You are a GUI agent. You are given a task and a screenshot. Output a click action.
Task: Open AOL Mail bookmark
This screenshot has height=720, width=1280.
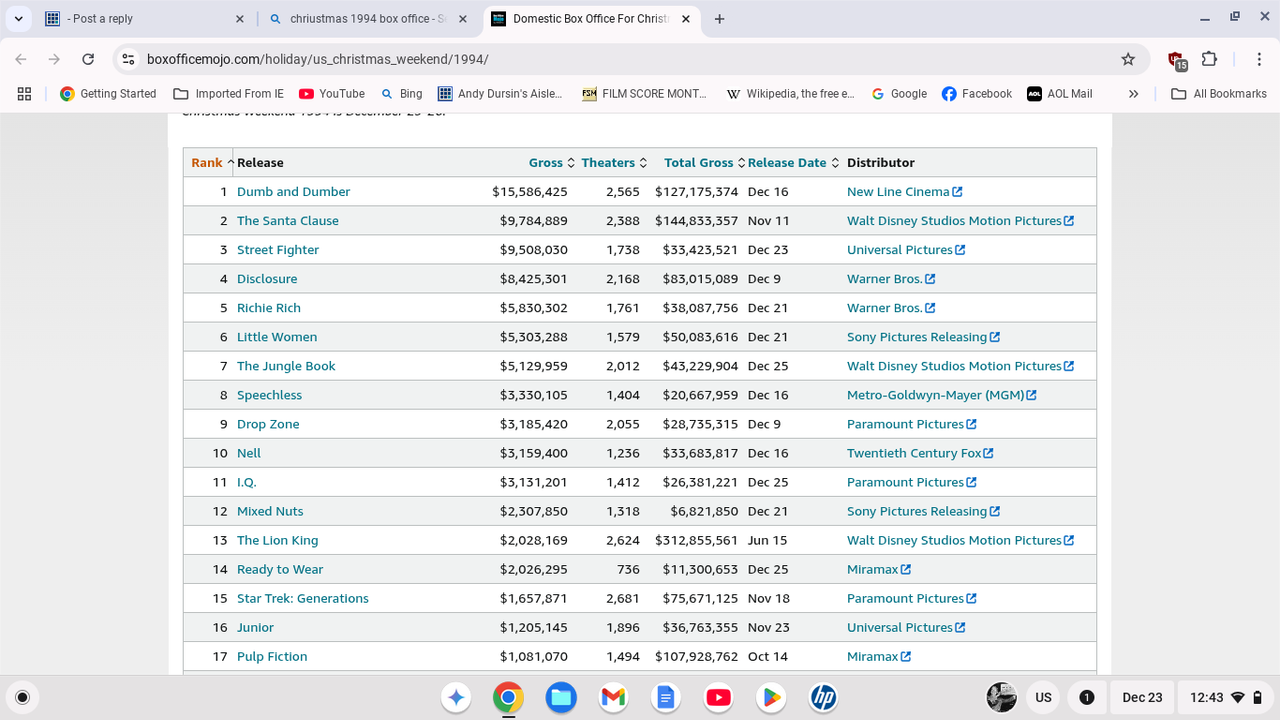coord(1060,93)
